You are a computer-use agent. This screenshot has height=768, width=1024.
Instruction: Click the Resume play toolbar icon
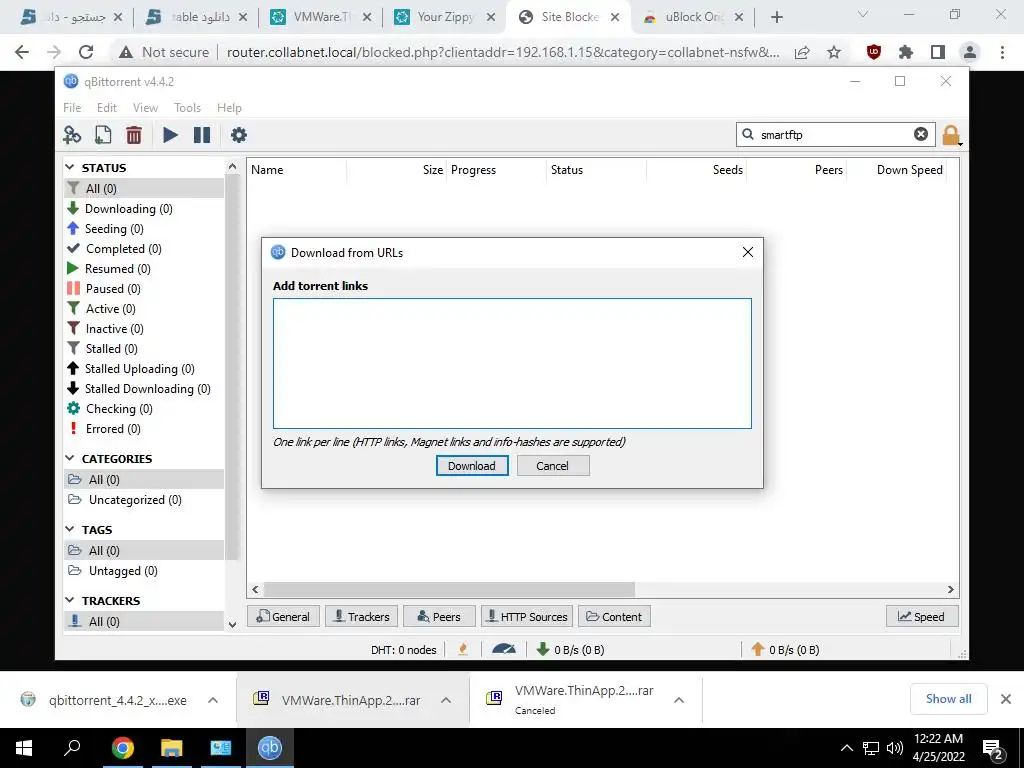[170, 135]
